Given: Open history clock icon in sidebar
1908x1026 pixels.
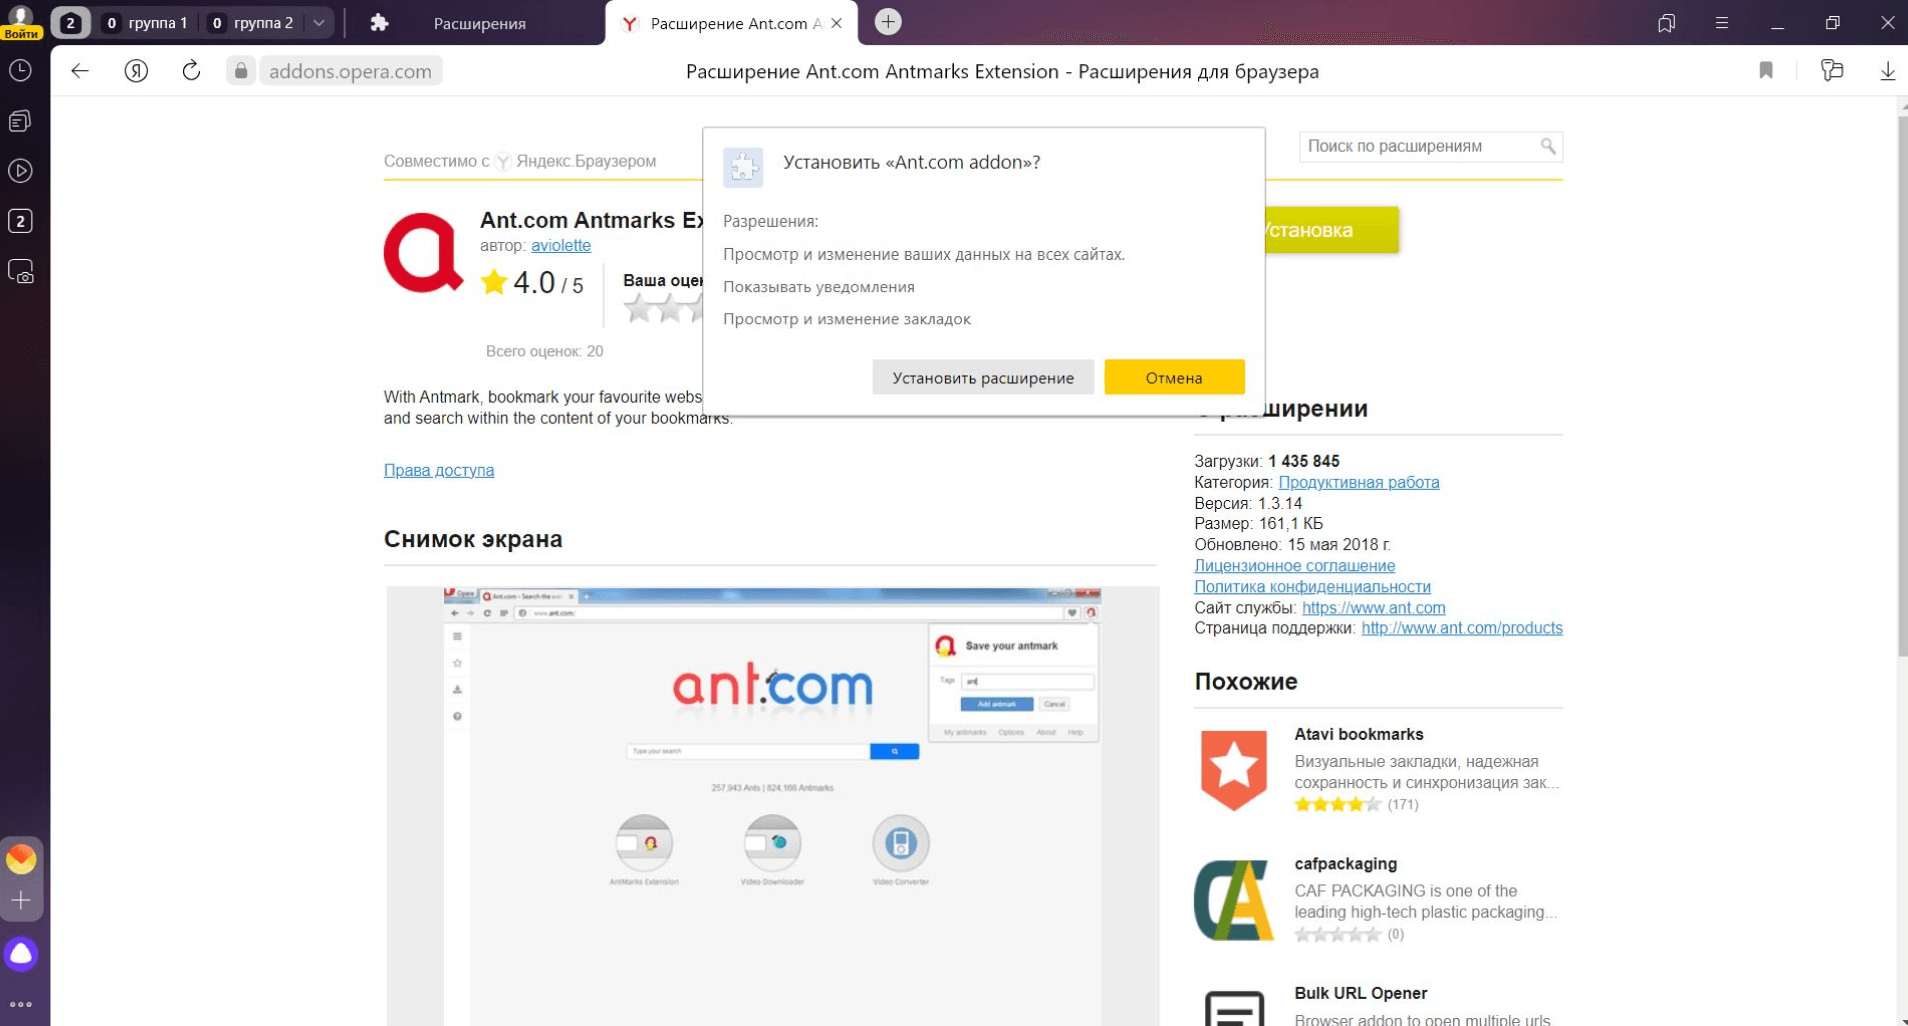Looking at the screenshot, I should [20, 71].
